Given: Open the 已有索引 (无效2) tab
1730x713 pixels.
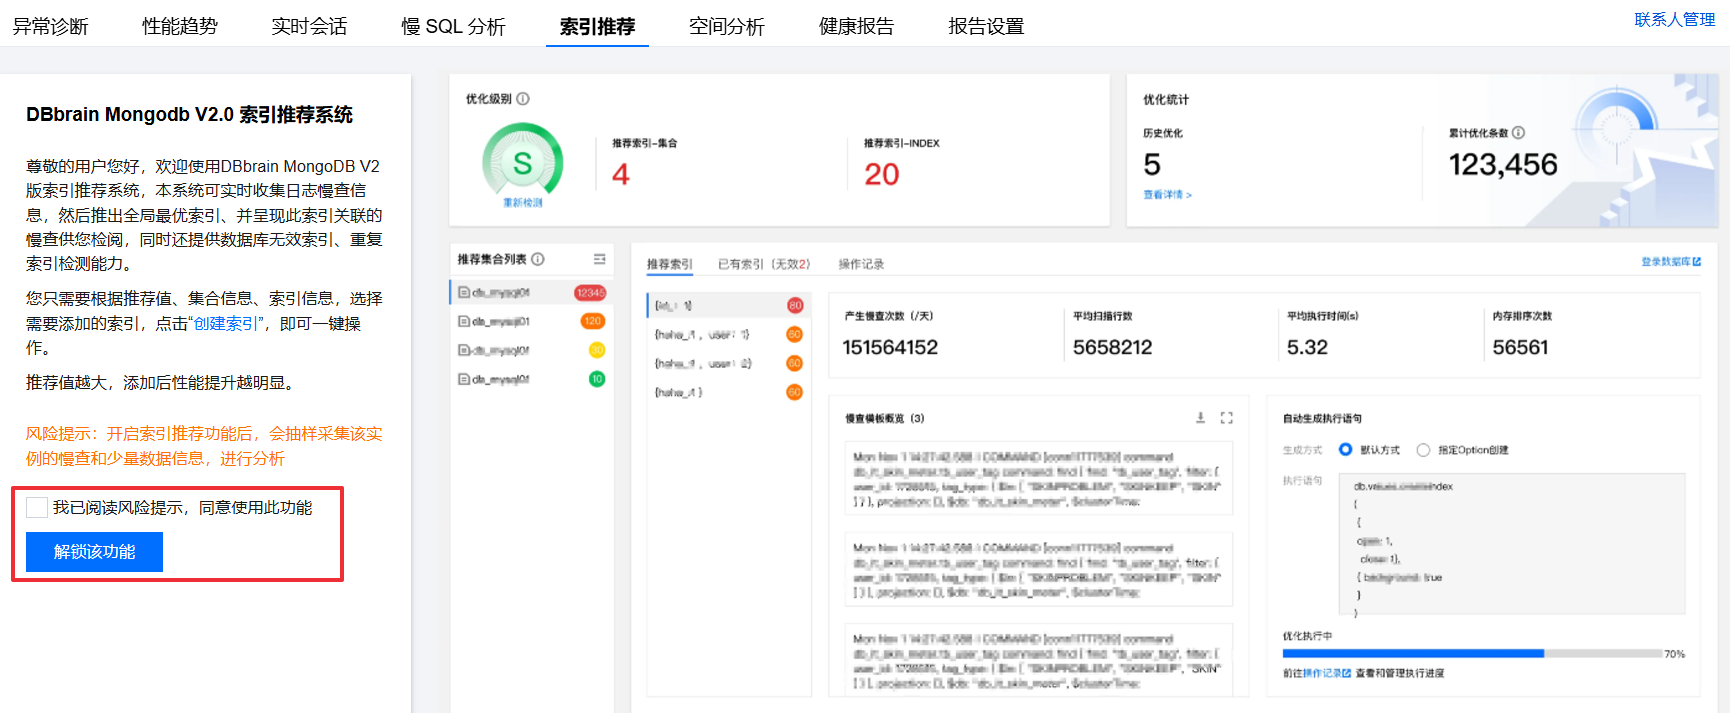Looking at the screenshot, I should pos(763,264).
